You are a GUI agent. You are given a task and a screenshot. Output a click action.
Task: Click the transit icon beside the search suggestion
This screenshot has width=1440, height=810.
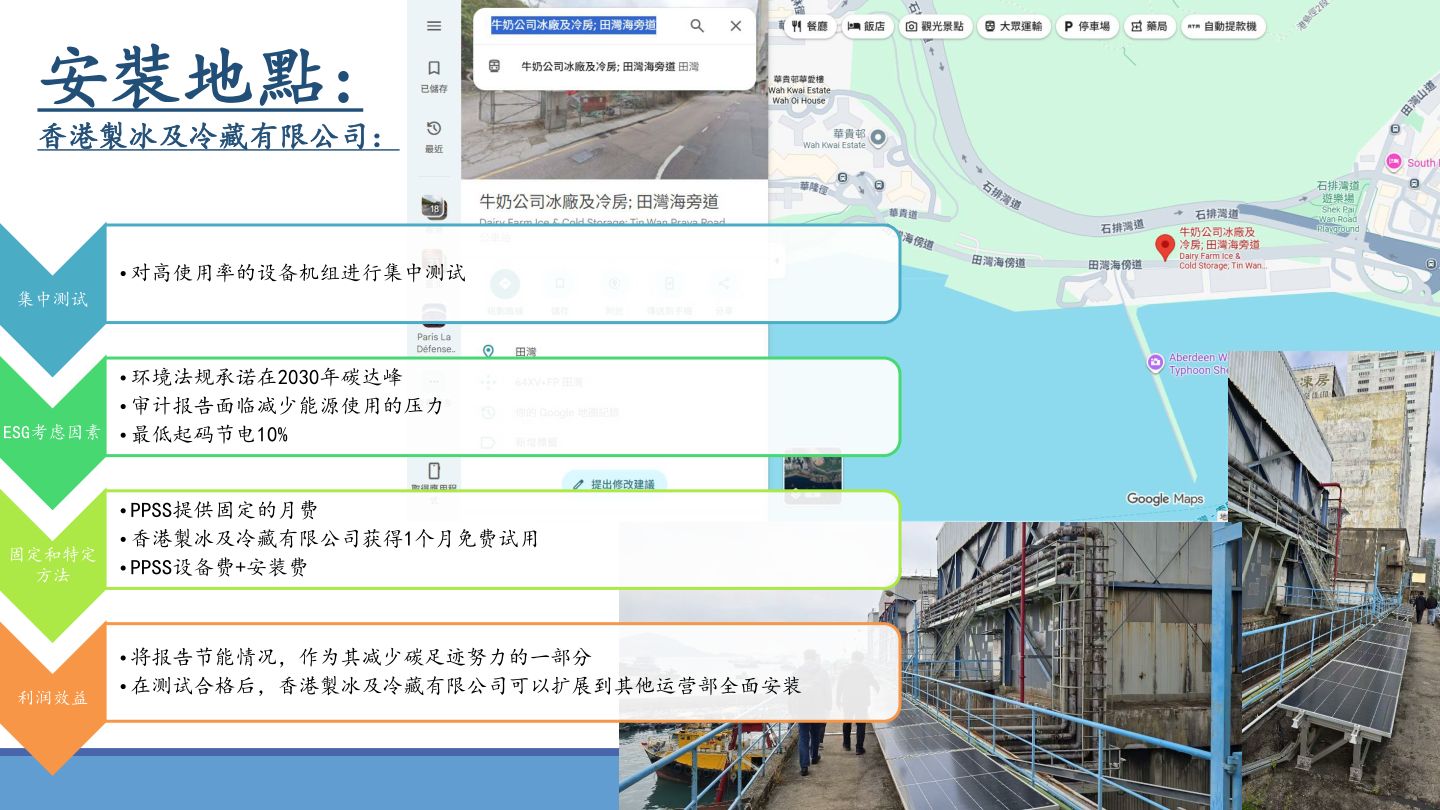coord(494,66)
